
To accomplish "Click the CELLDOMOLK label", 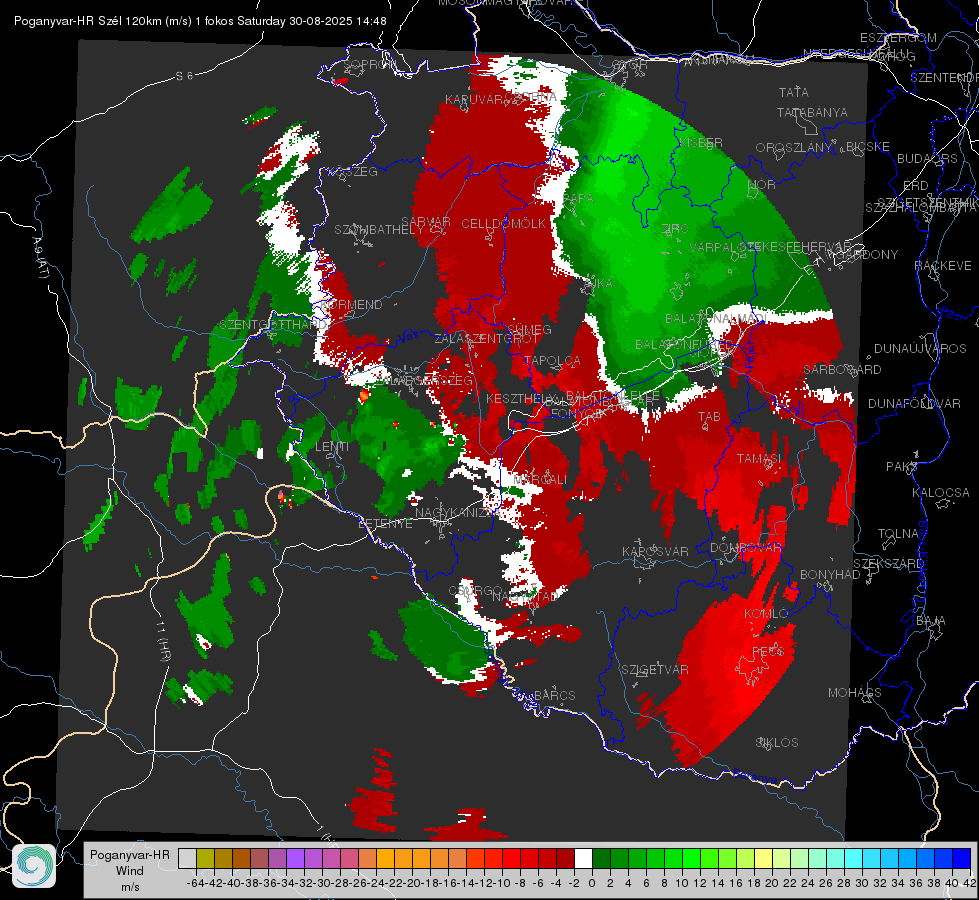I will 503,224.
